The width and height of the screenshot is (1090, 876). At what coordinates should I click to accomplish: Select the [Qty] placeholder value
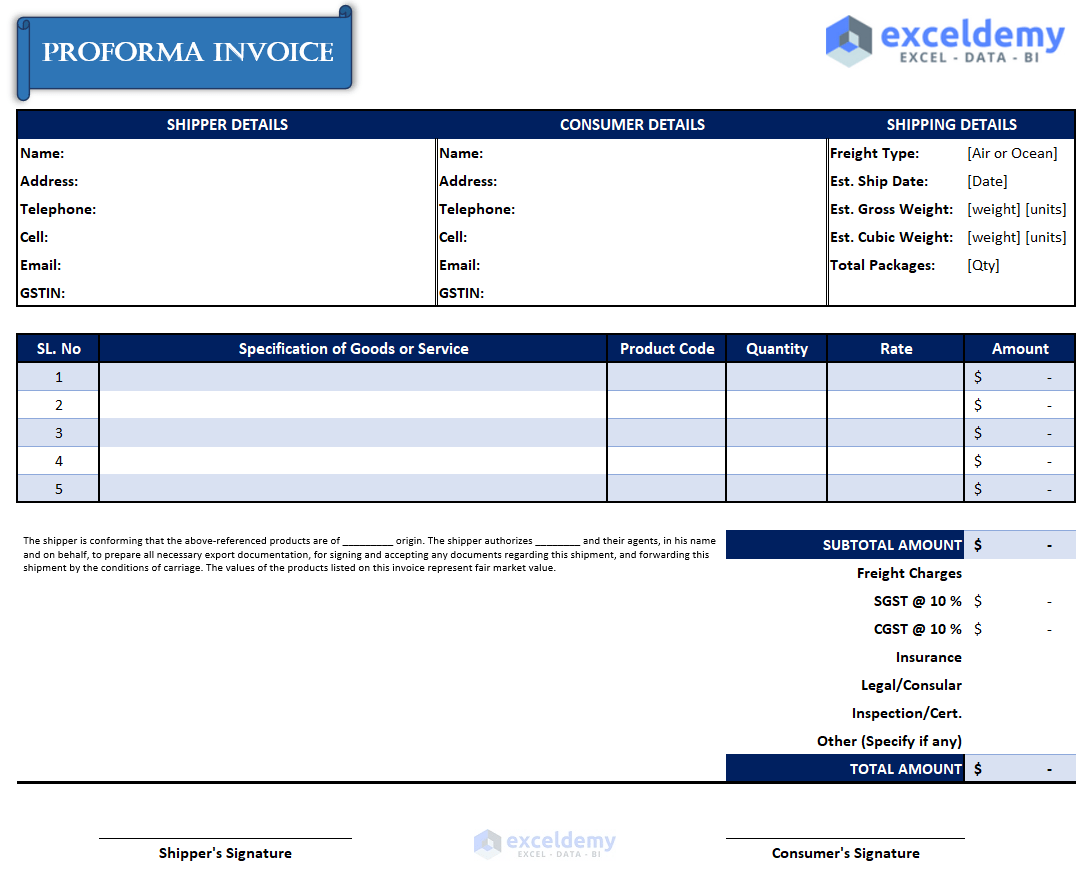983,265
